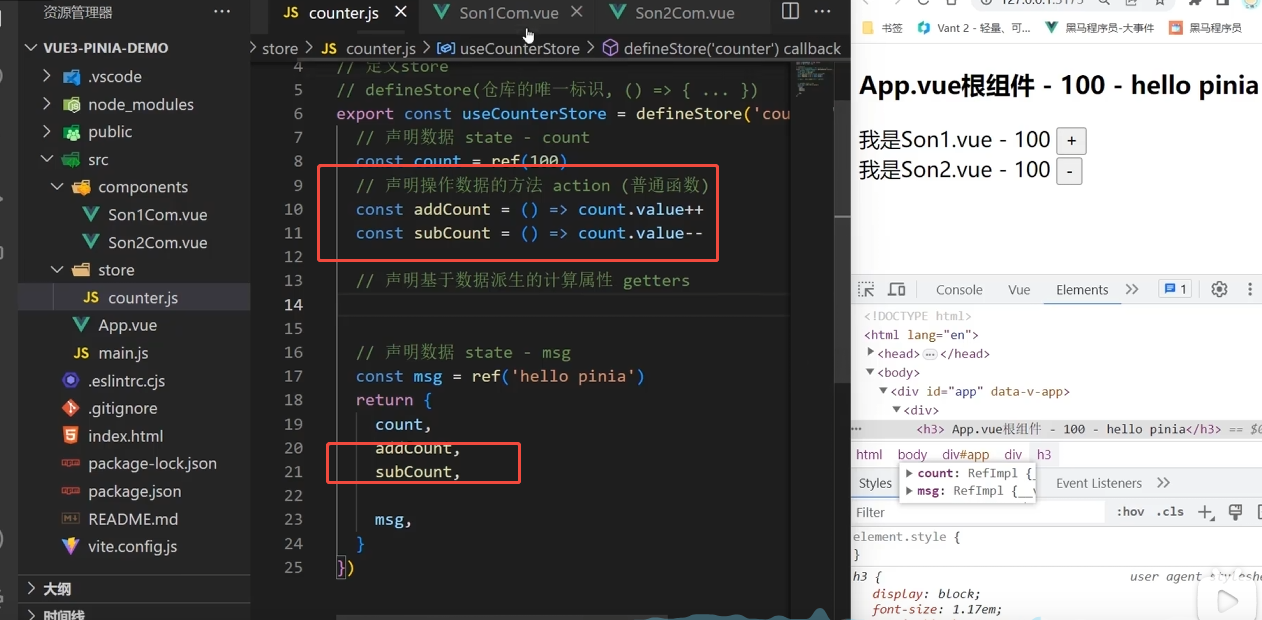Activate the DevTools inspect element icon

click(866, 290)
